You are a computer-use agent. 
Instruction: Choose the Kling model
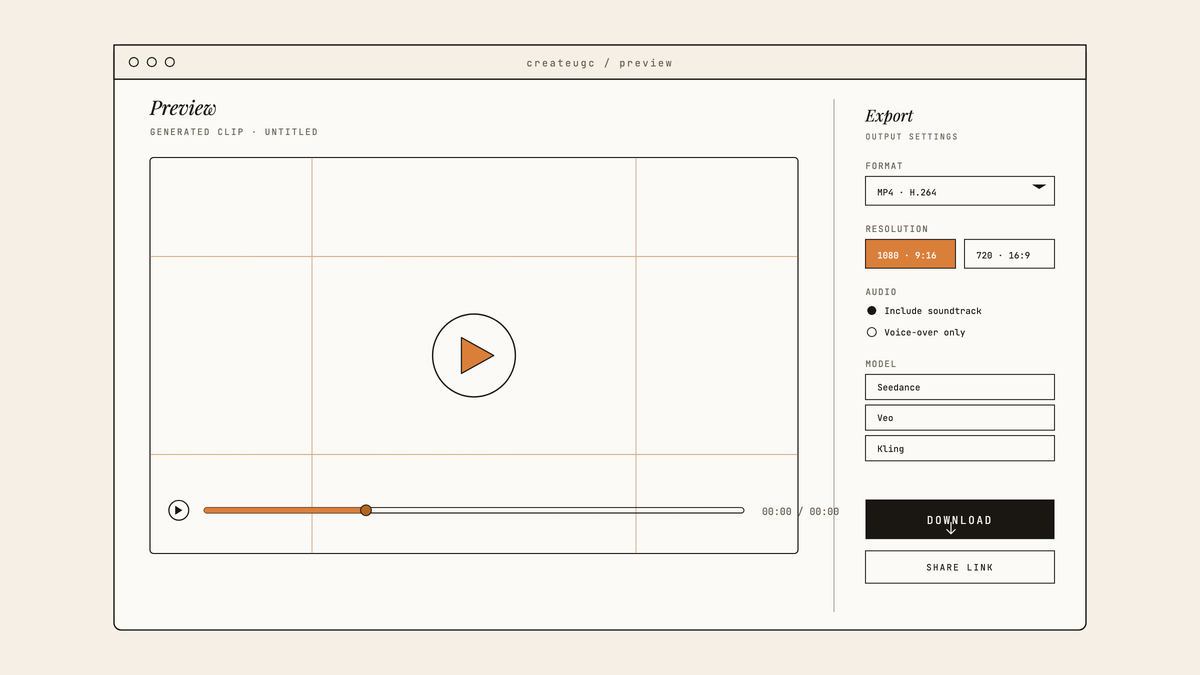coord(960,448)
